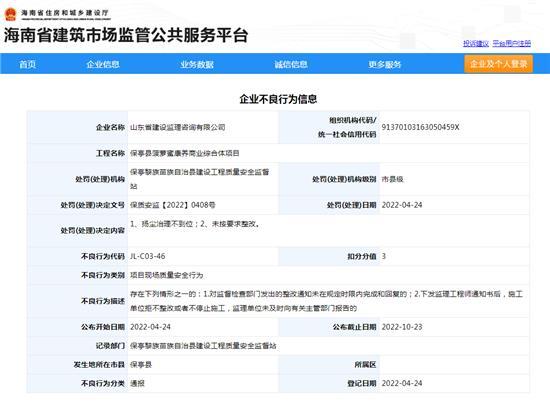Click the 海南省建筑市场监管公共服务平台 title

126,35
